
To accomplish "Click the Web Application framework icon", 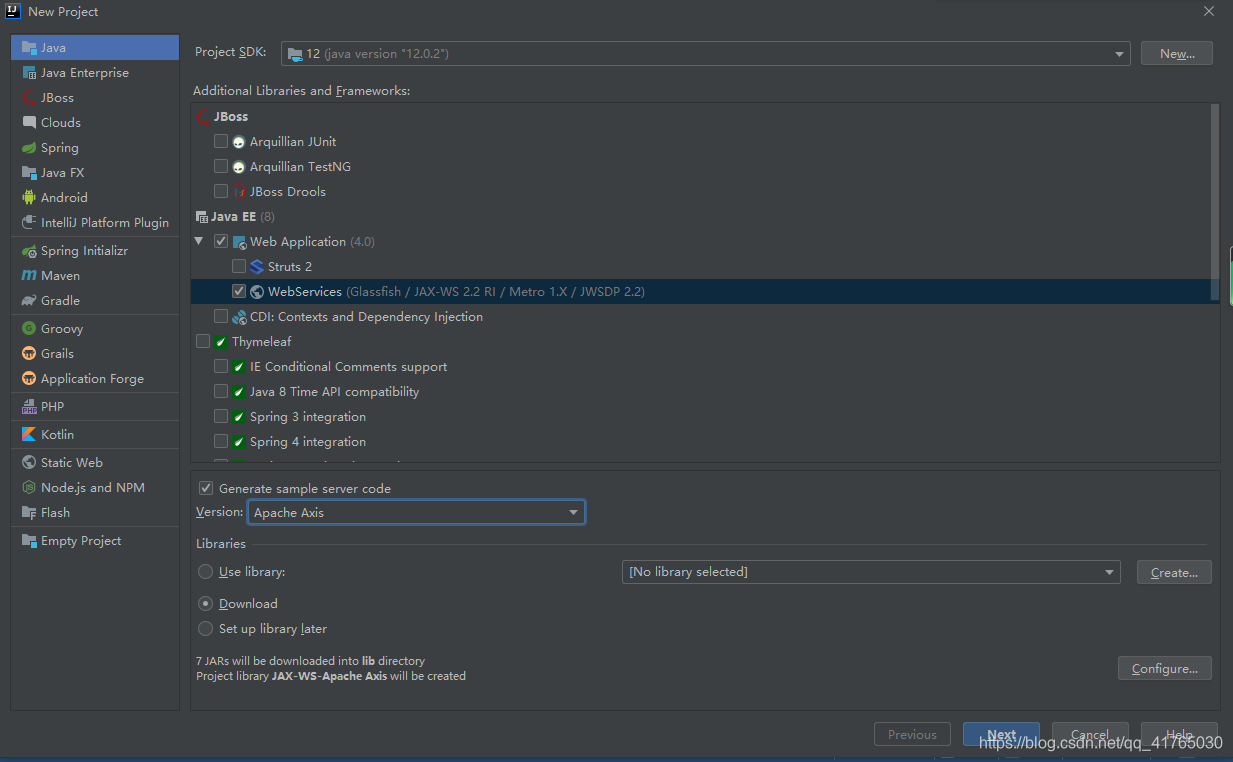I will (239, 241).
